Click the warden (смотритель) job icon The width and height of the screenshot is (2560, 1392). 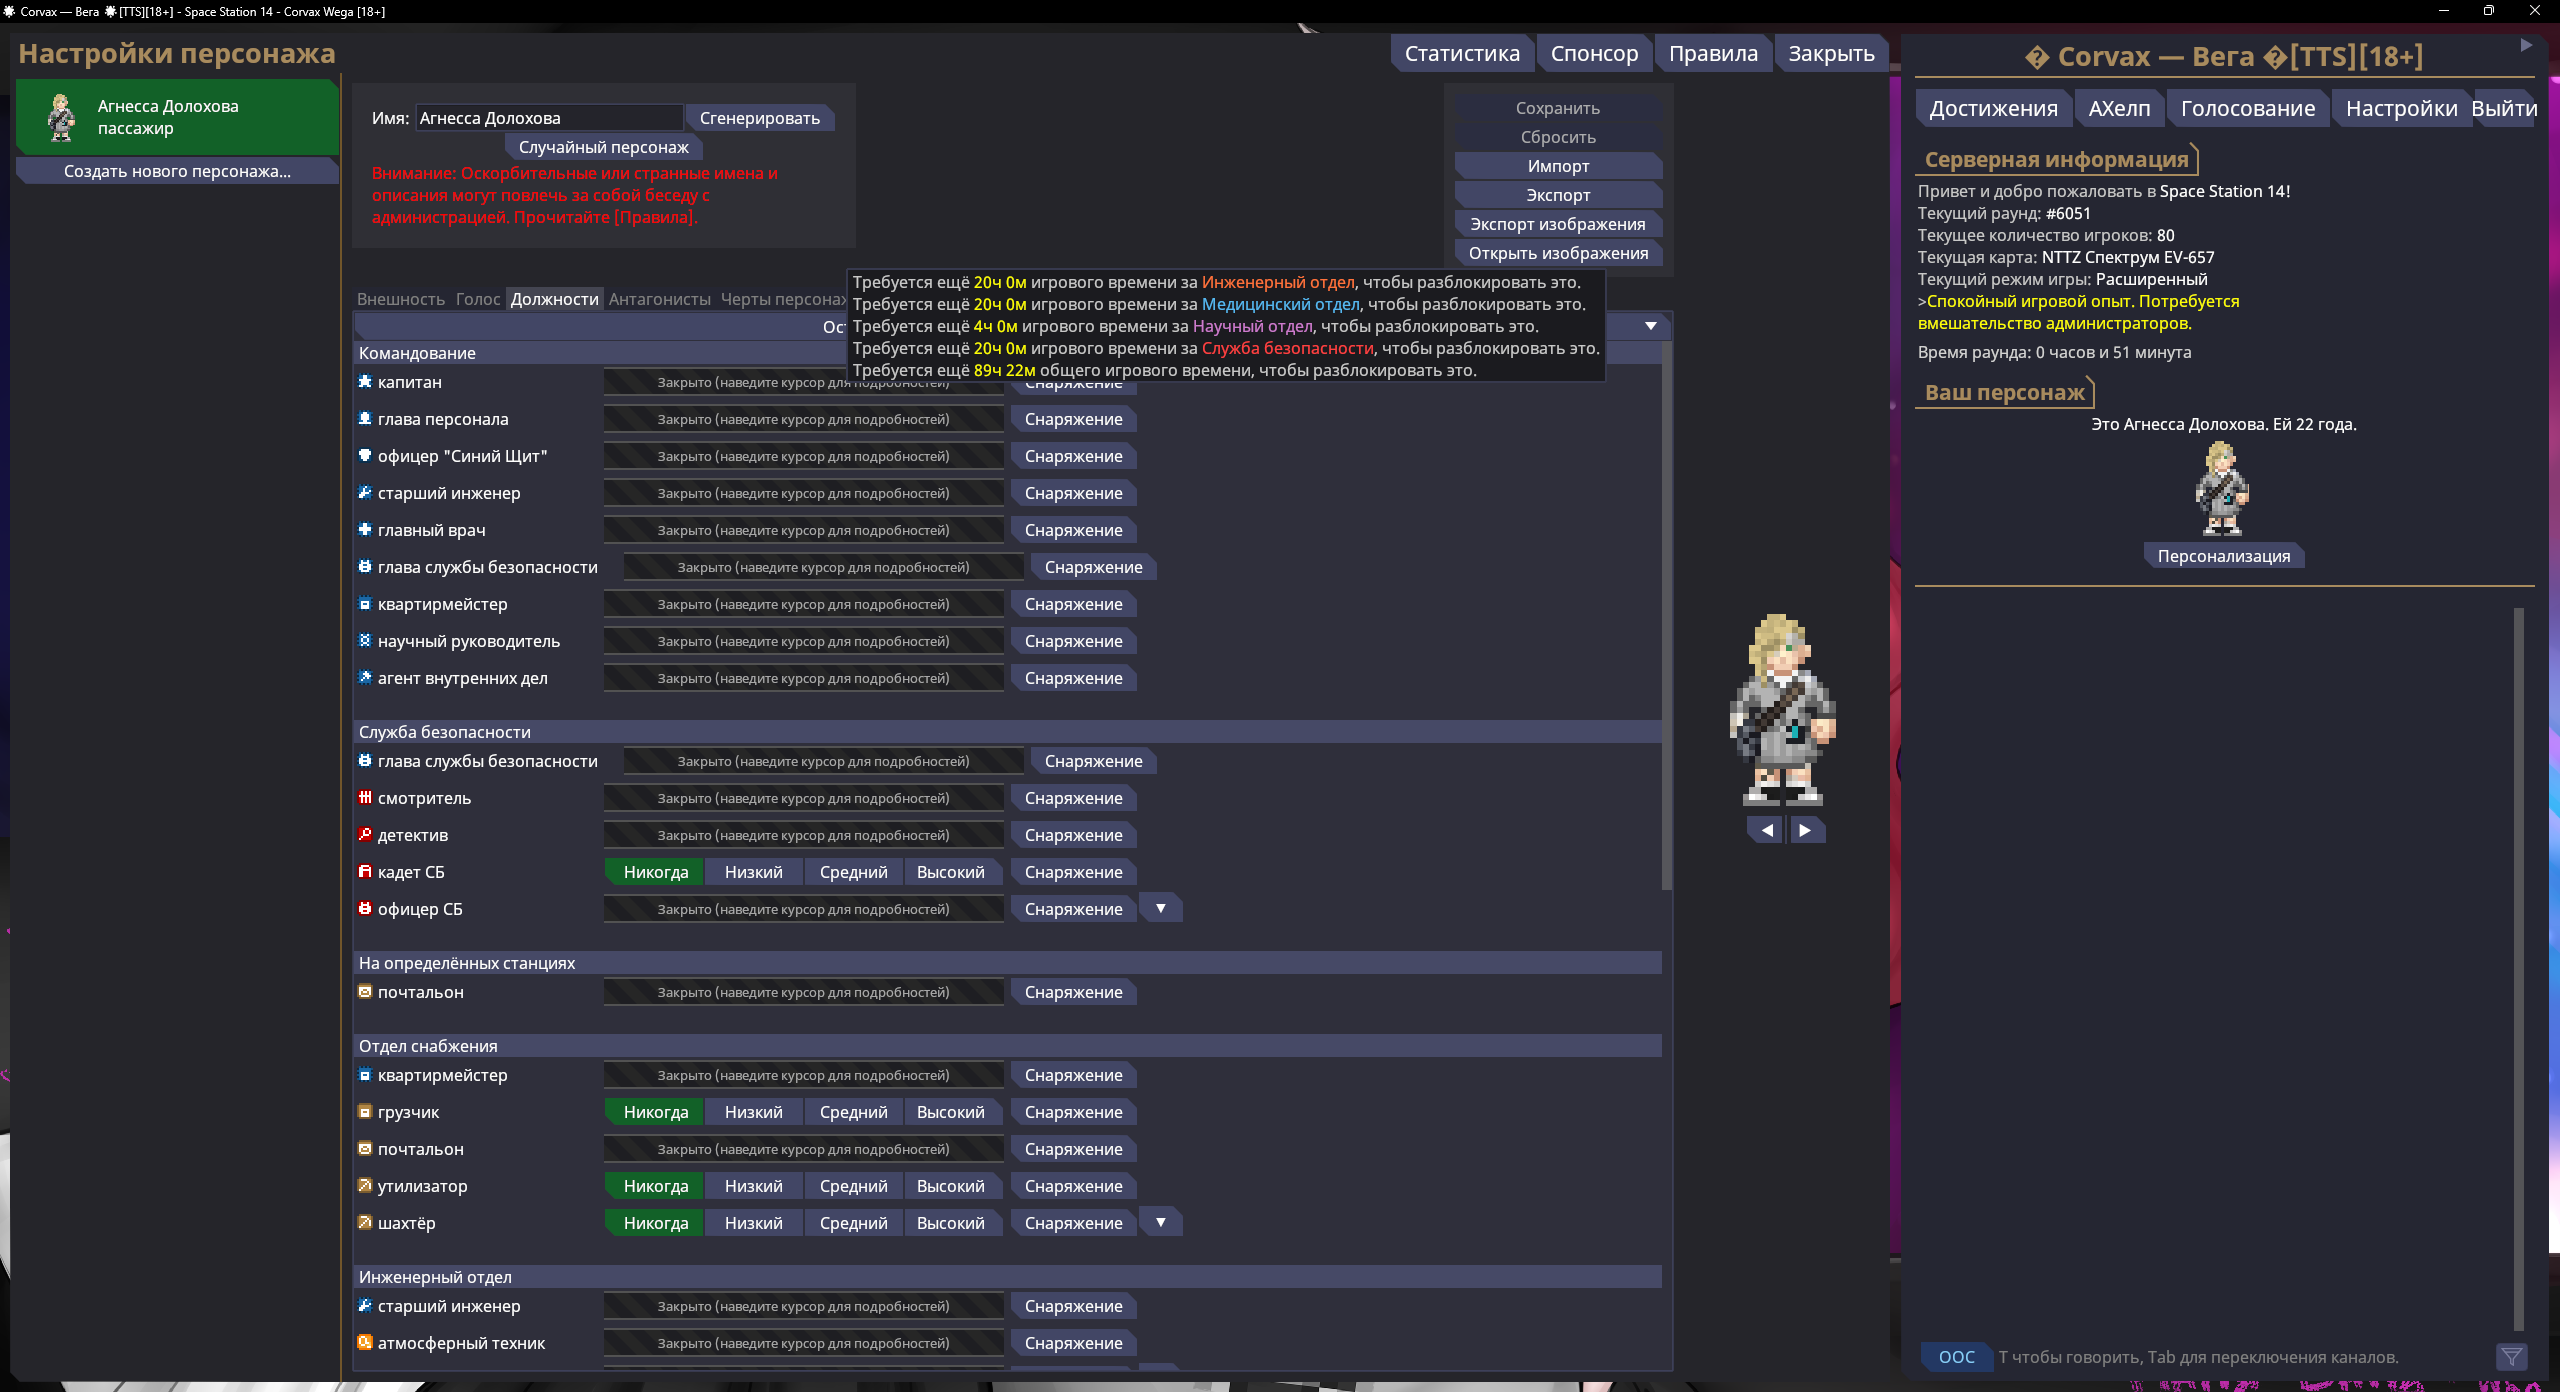[365, 798]
